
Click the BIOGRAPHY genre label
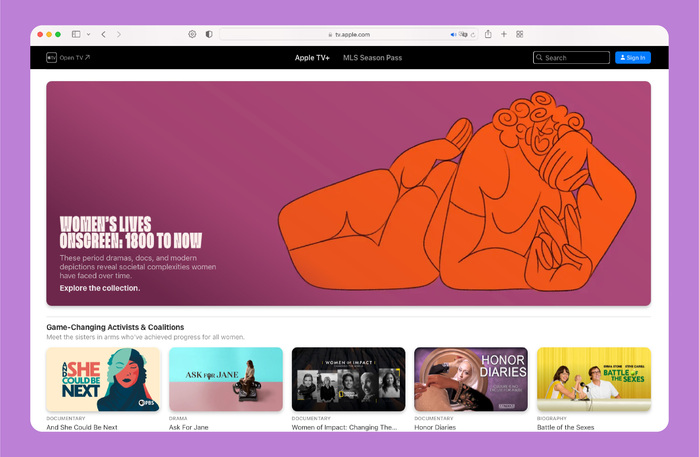pyautogui.click(x=552, y=418)
